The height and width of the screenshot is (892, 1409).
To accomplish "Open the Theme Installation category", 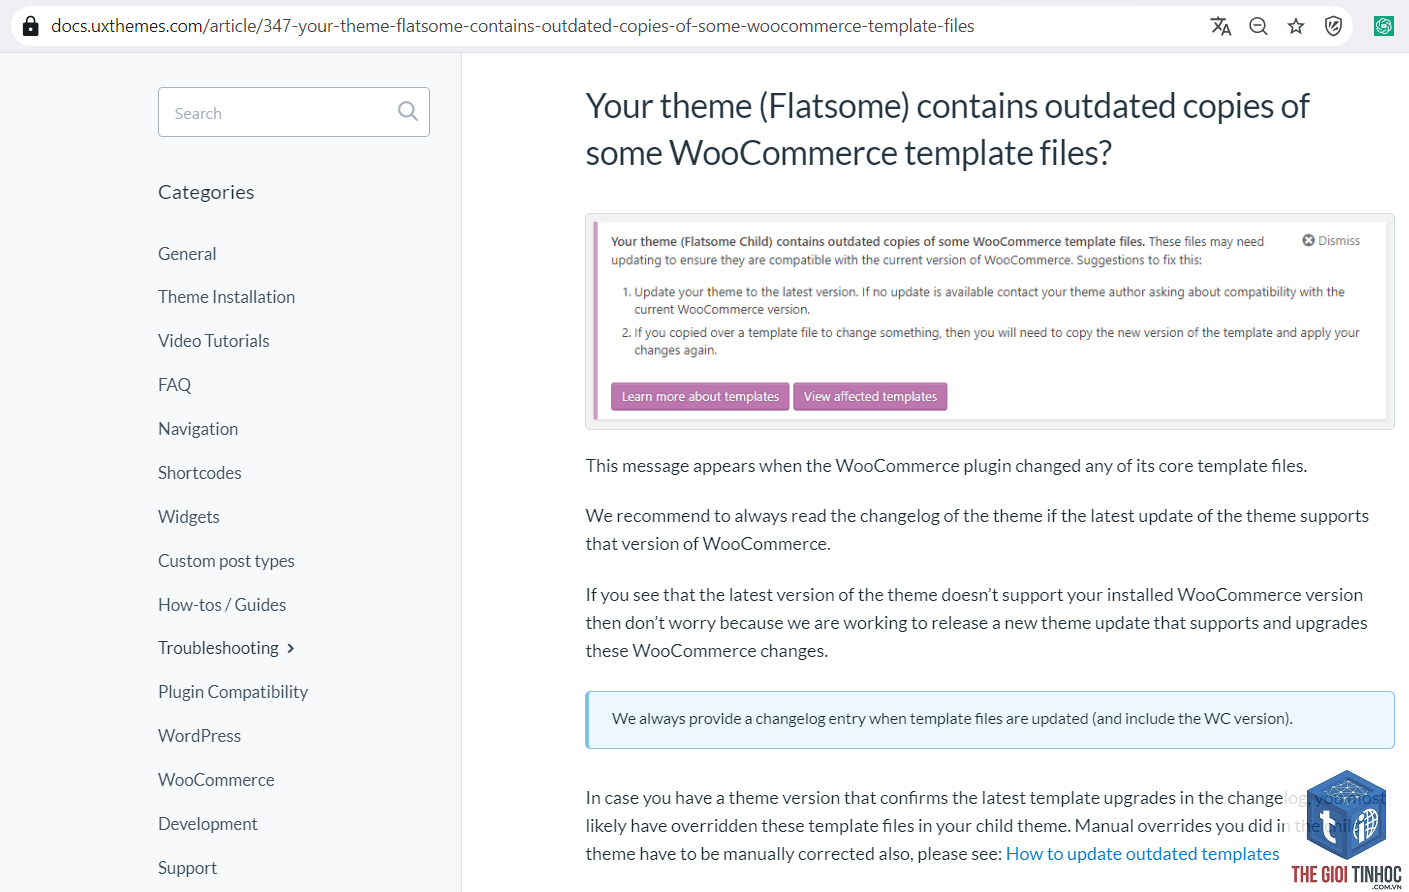I will [226, 297].
